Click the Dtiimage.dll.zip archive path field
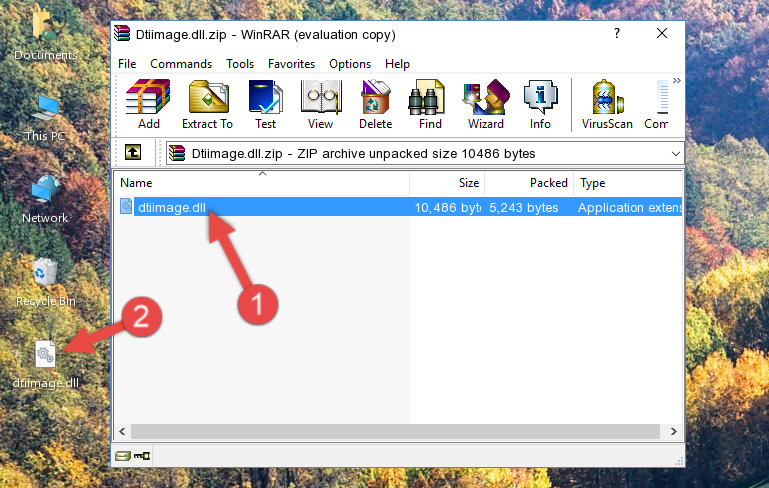Viewport: 769px width, 488px height. point(425,154)
